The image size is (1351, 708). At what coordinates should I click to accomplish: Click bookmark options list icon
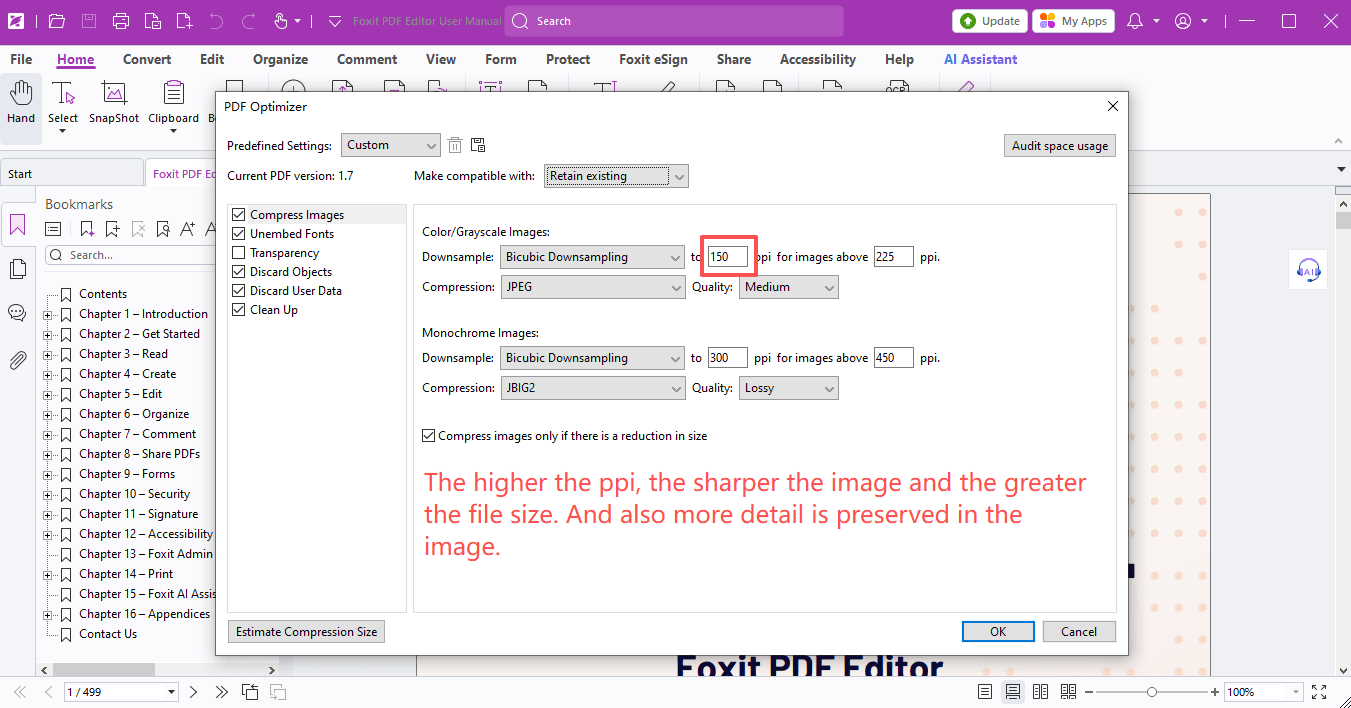point(54,229)
